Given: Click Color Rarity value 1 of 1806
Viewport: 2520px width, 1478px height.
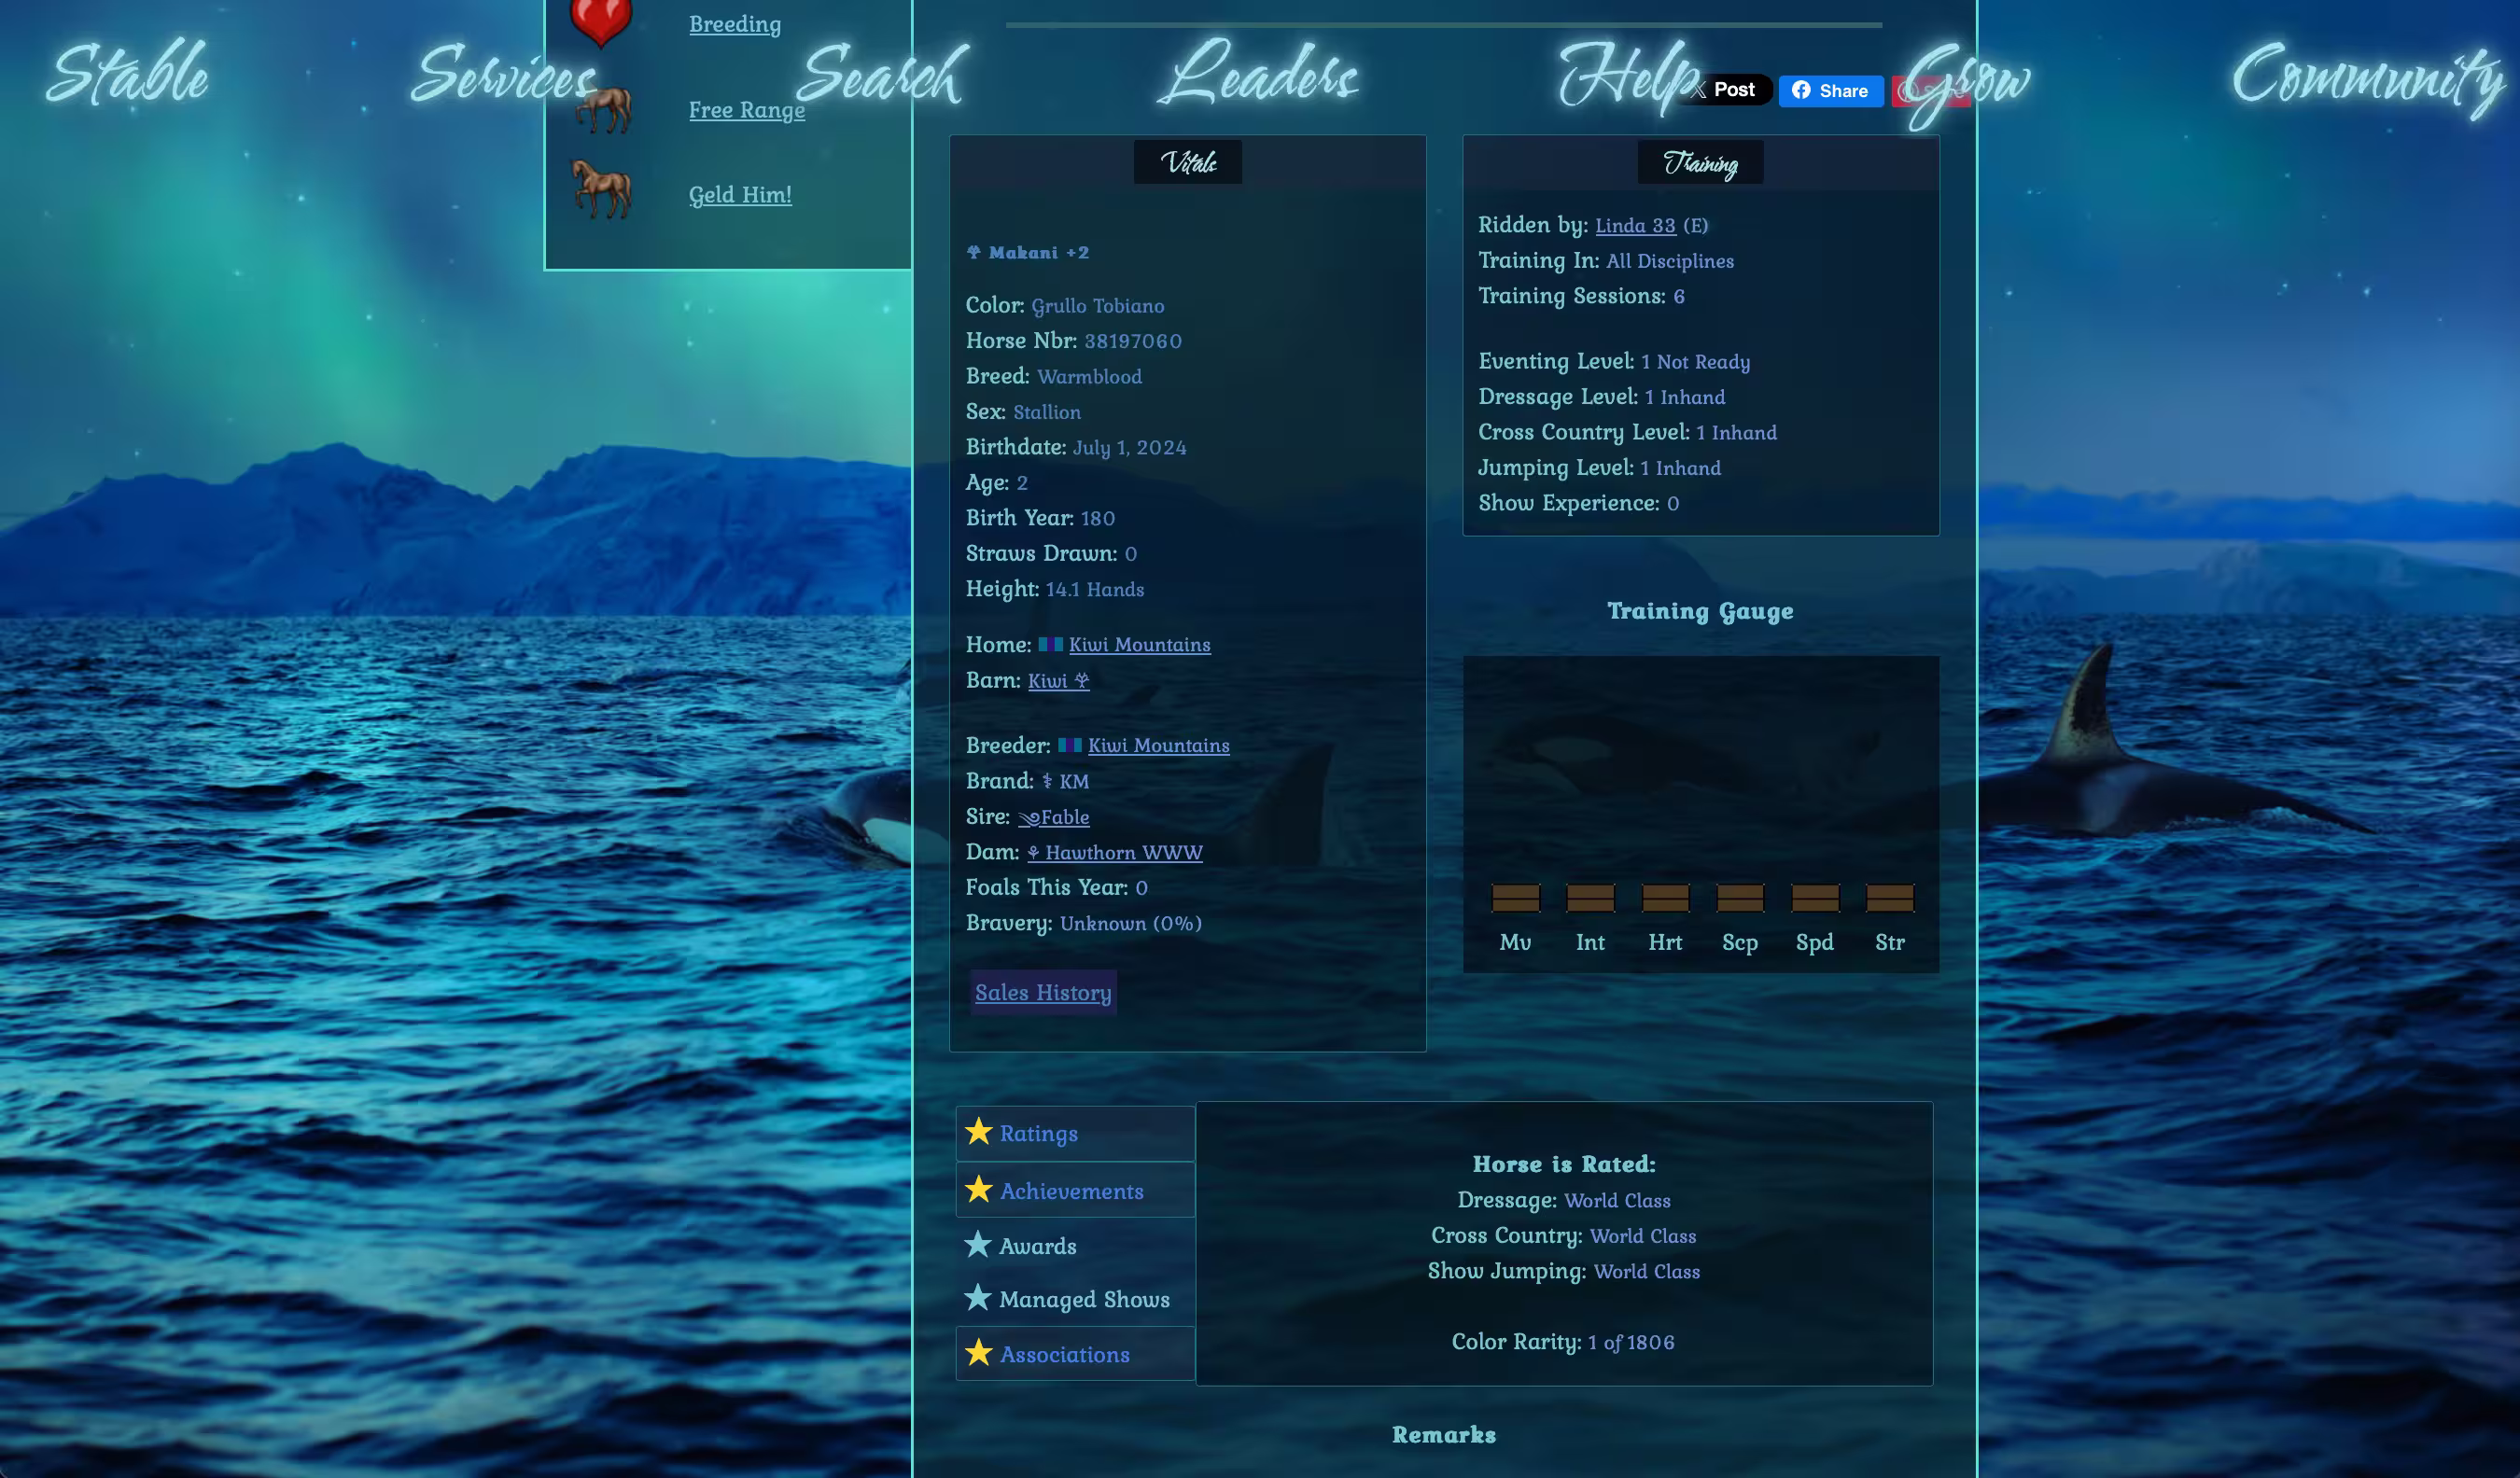Looking at the screenshot, I should [1631, 1343].
